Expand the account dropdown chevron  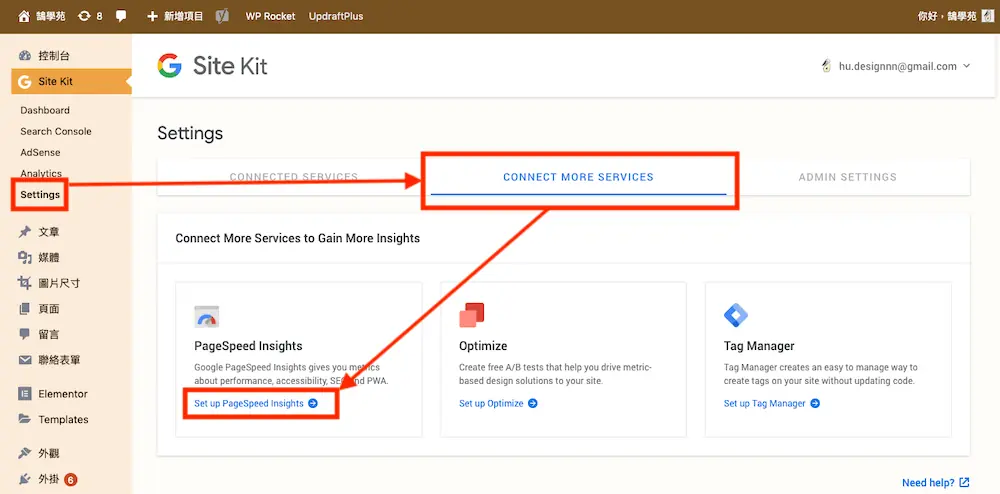coord(966,66)
